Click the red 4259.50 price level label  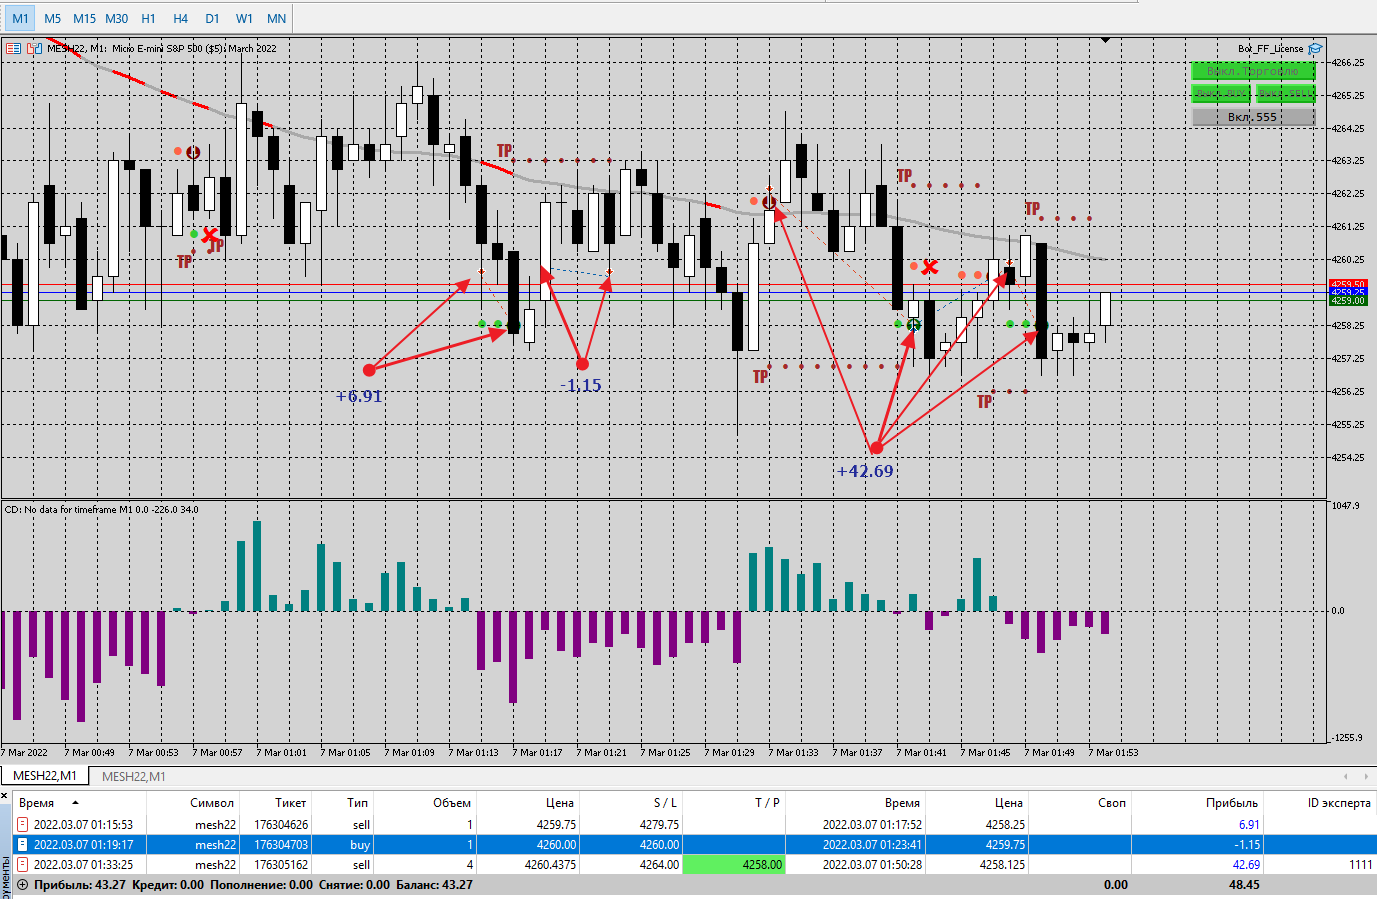[x=1347, y=285]
